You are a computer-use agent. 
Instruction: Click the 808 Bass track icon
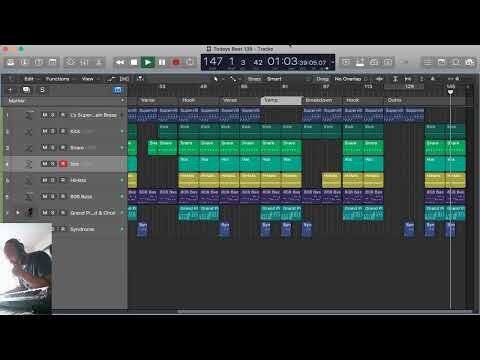click(29, 196)
